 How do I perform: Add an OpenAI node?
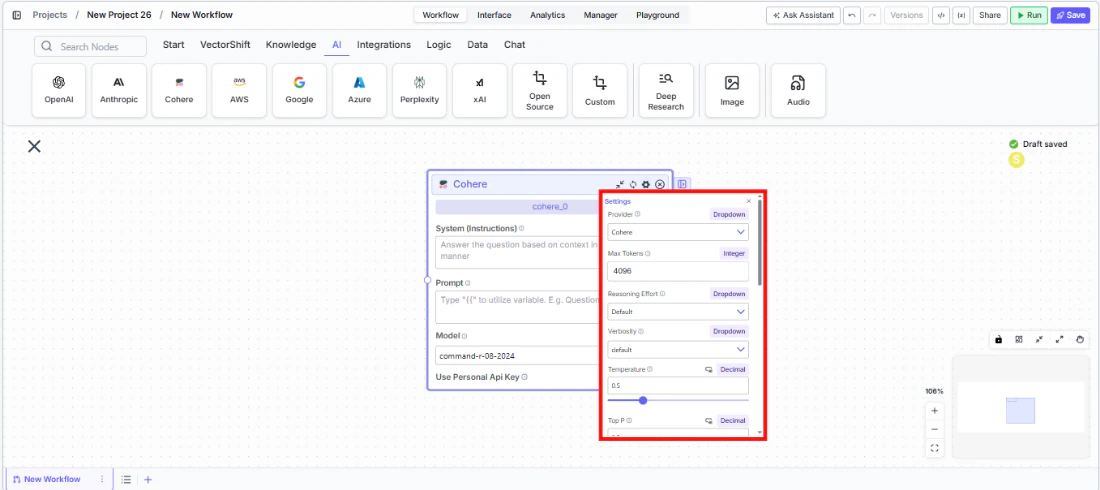coord(59,91)
